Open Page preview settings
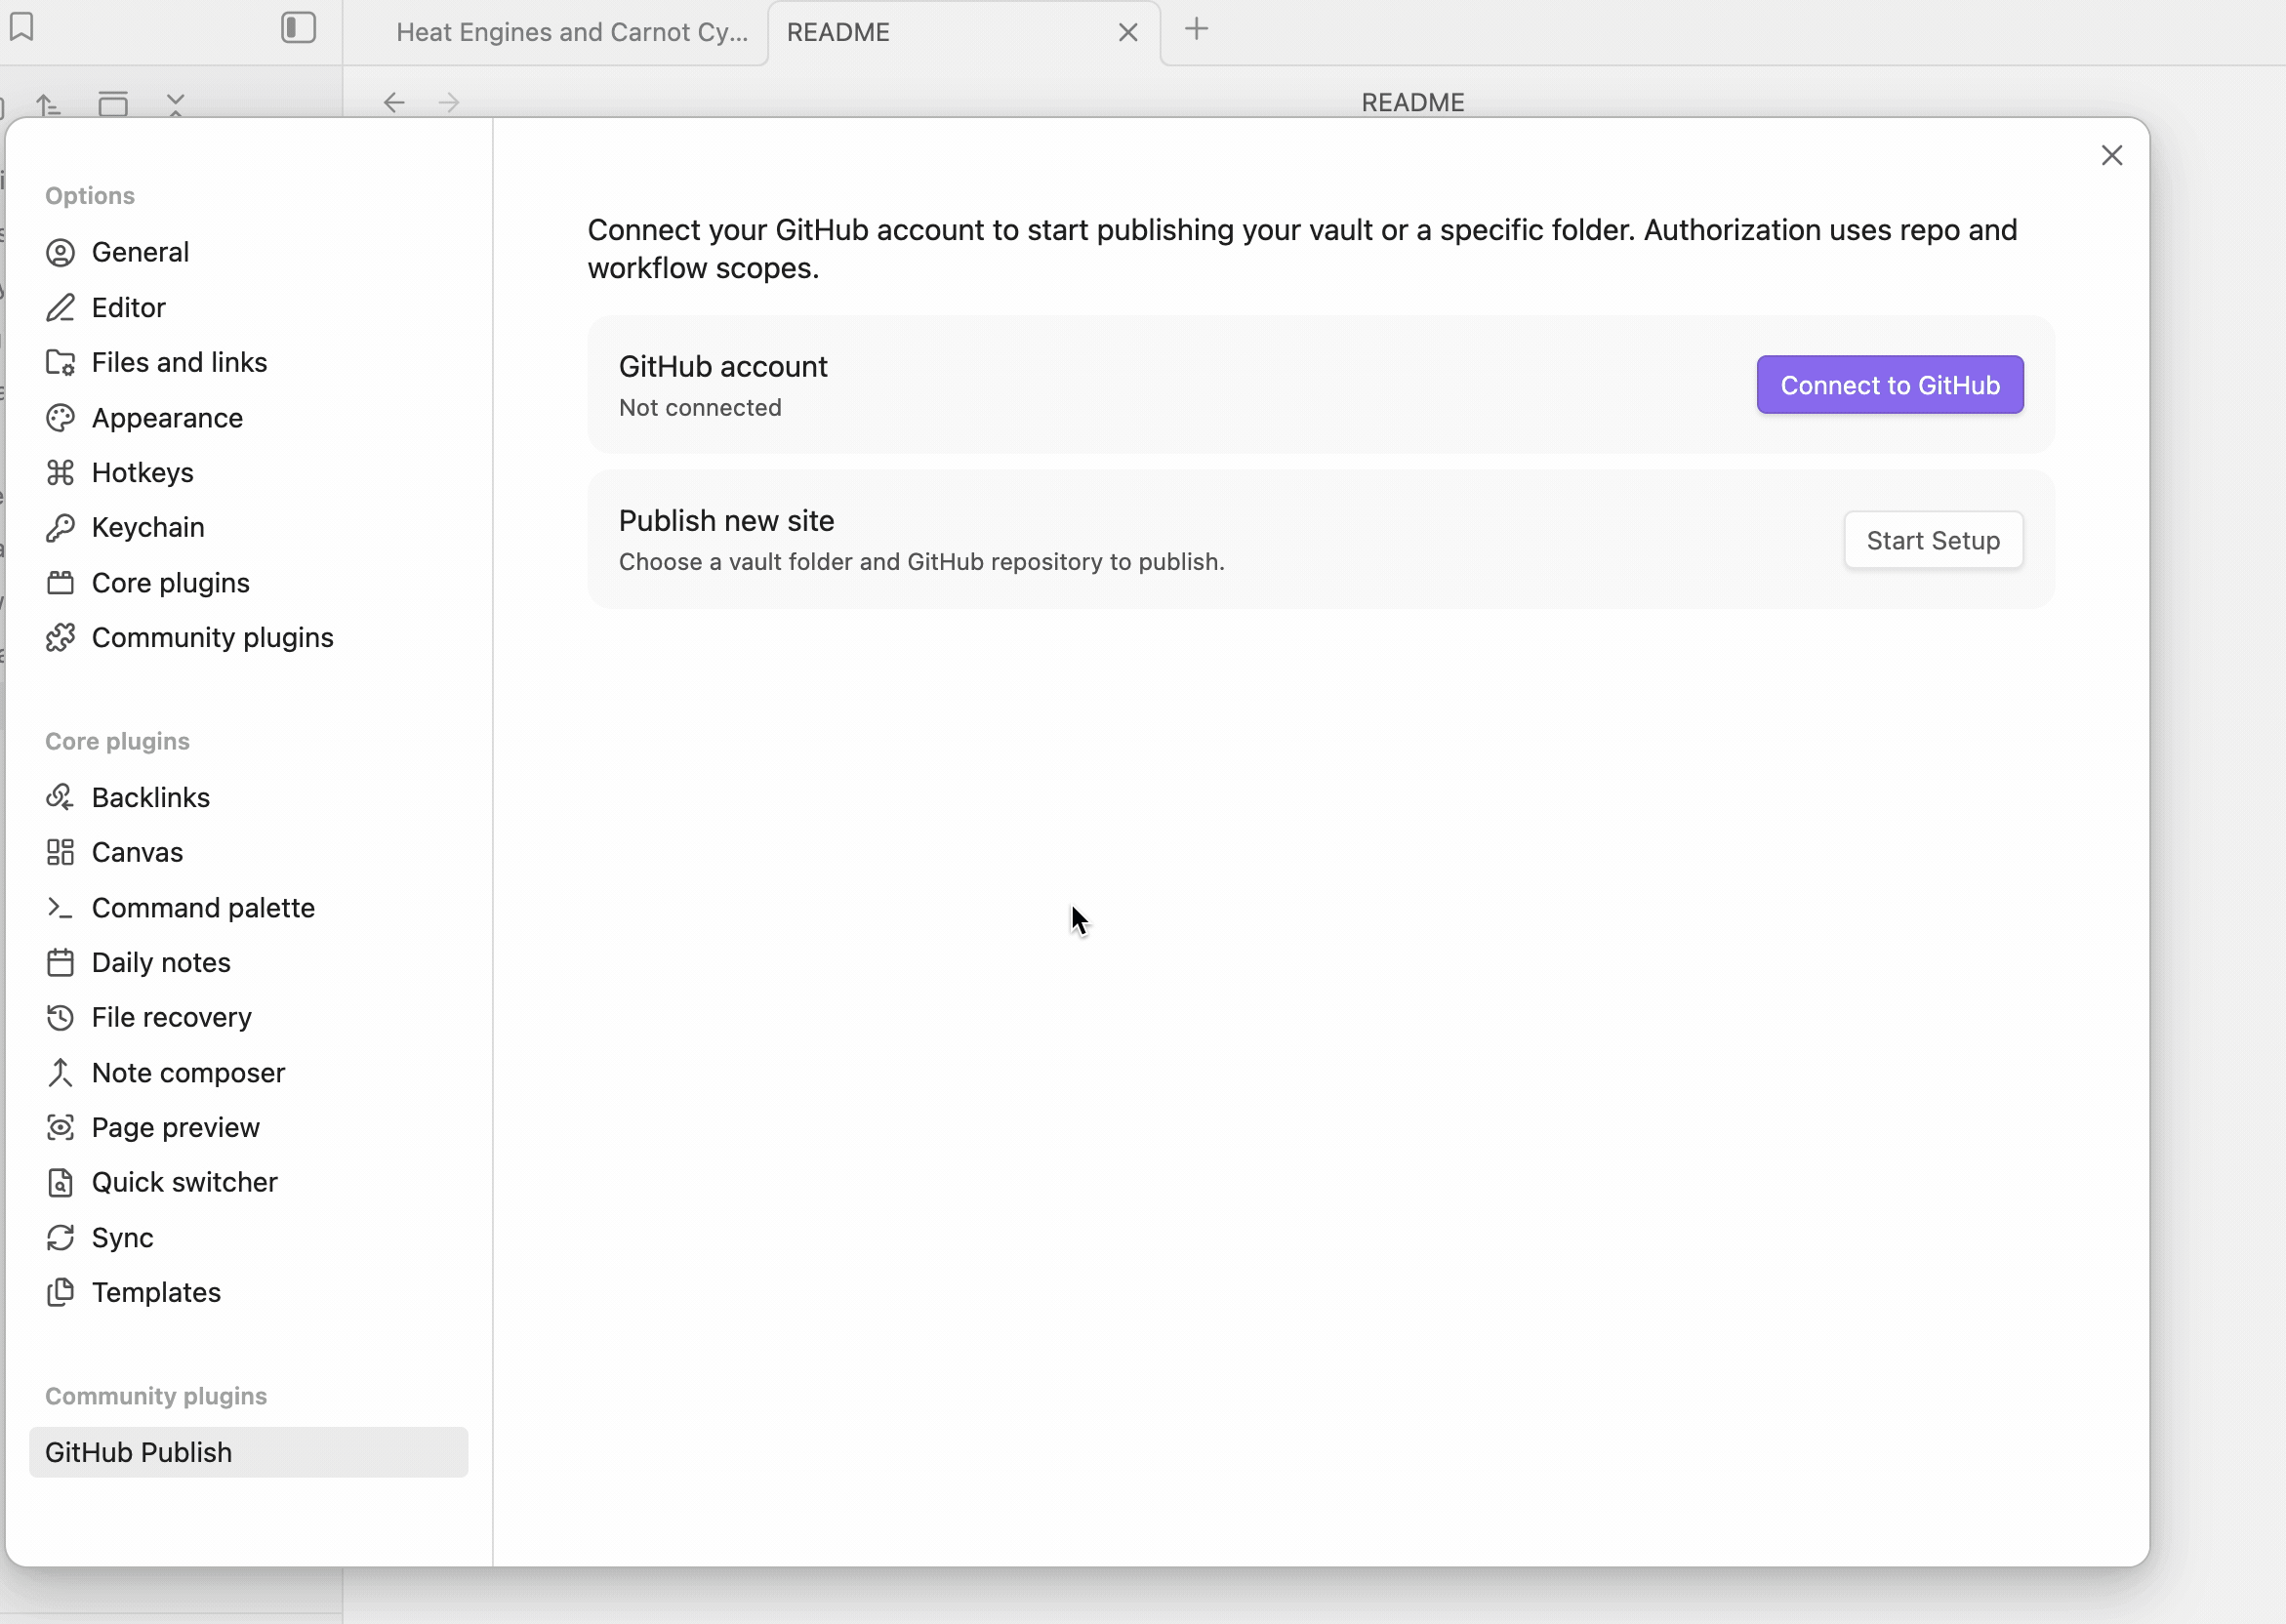The height and width of the screenshot is (1624, 2286). [248, 1127]
